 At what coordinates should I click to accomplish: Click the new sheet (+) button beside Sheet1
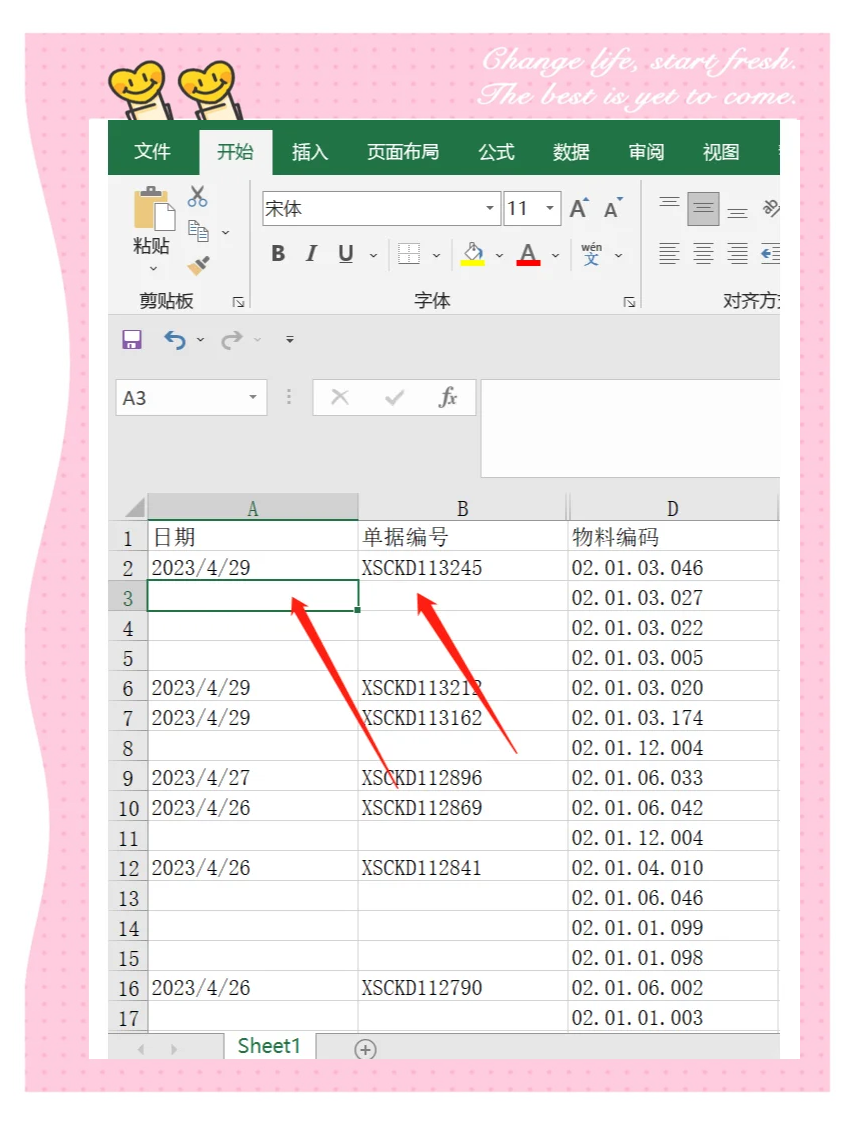tap(365, 1049)
